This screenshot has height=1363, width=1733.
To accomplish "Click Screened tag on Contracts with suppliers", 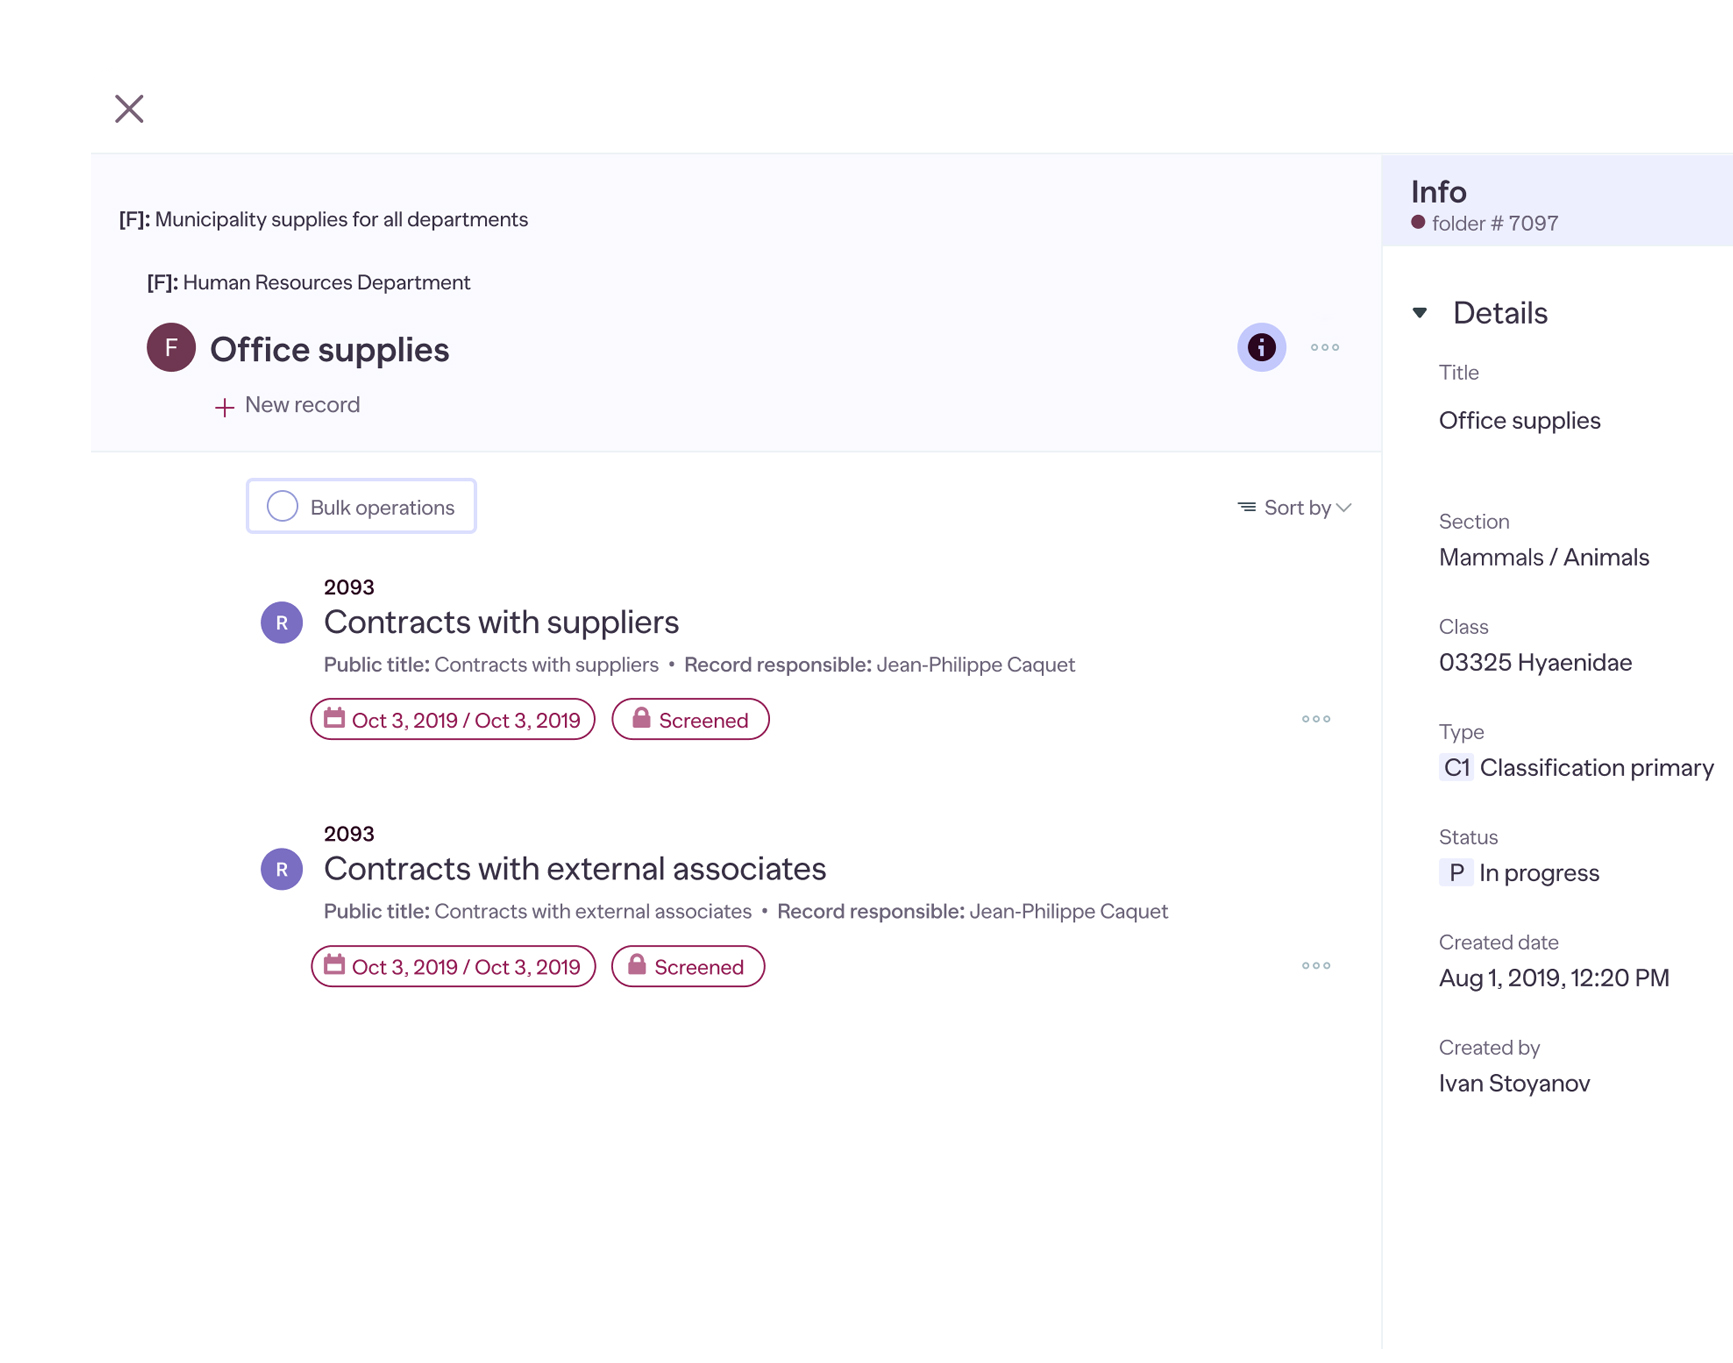I will click(690, 720).
